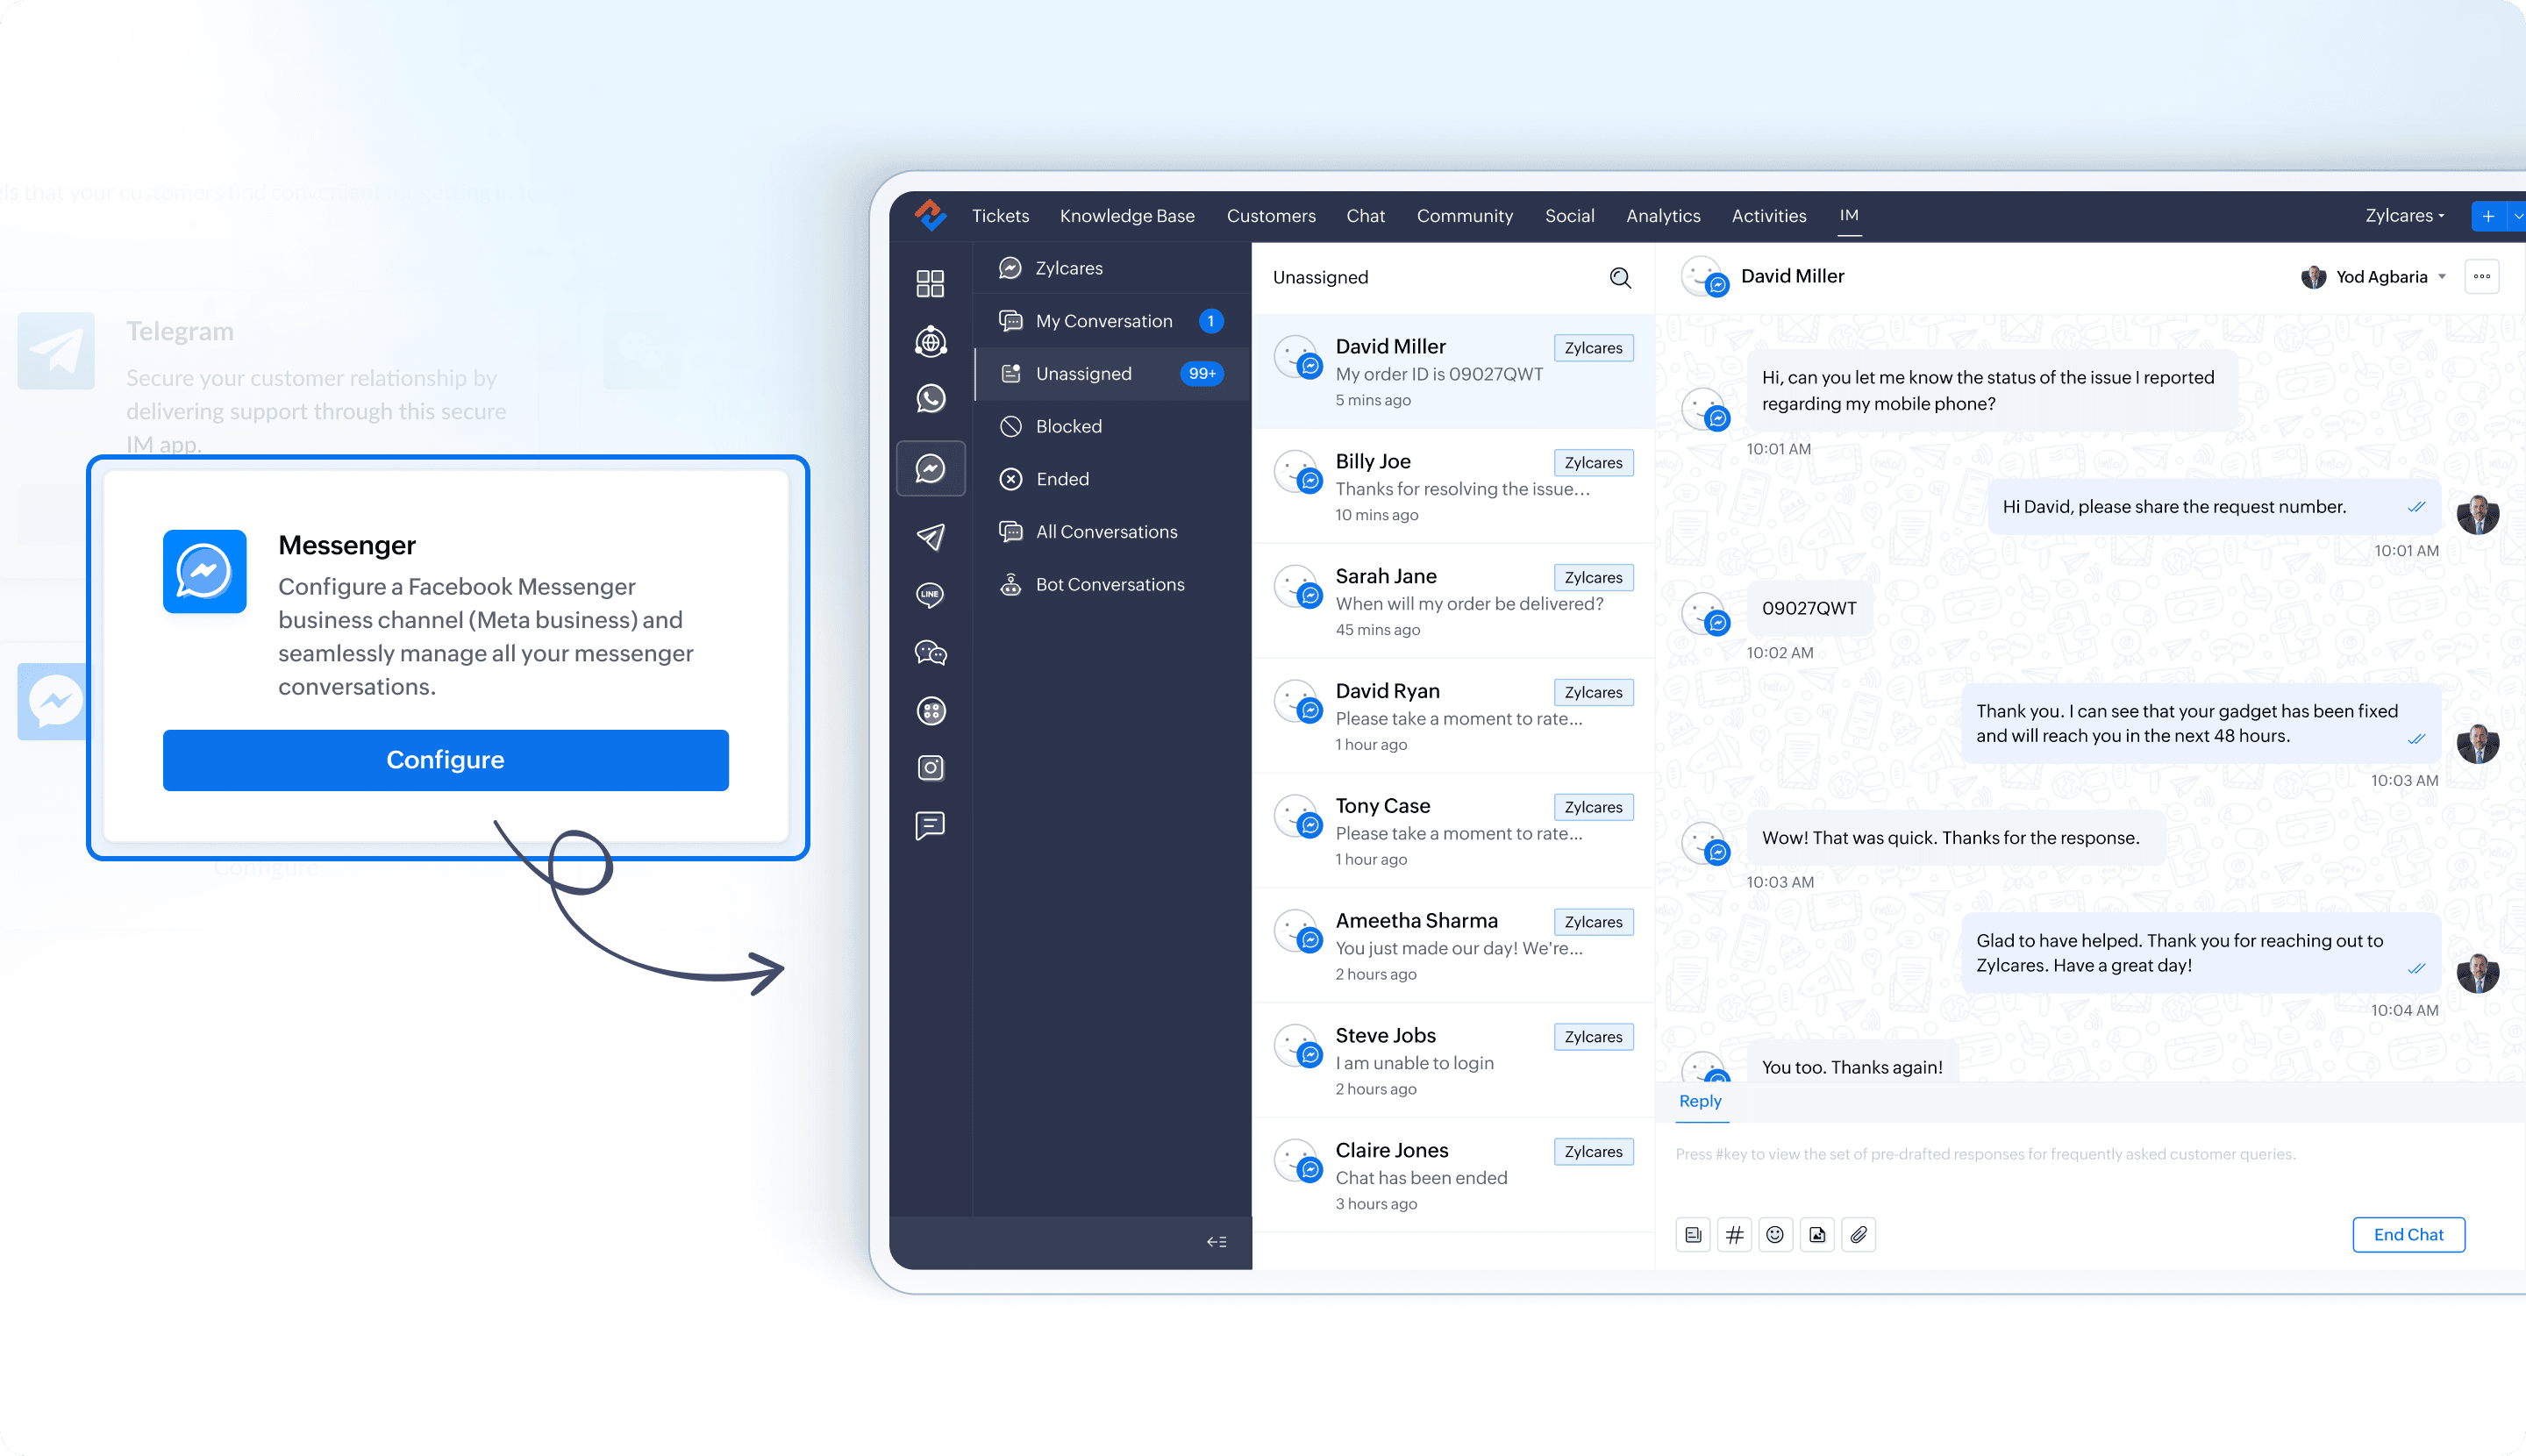2526x1456 pixels.
Task: Search in the Unassigned conversations list
Action: pyautogui.click(x=1620, y=278)
